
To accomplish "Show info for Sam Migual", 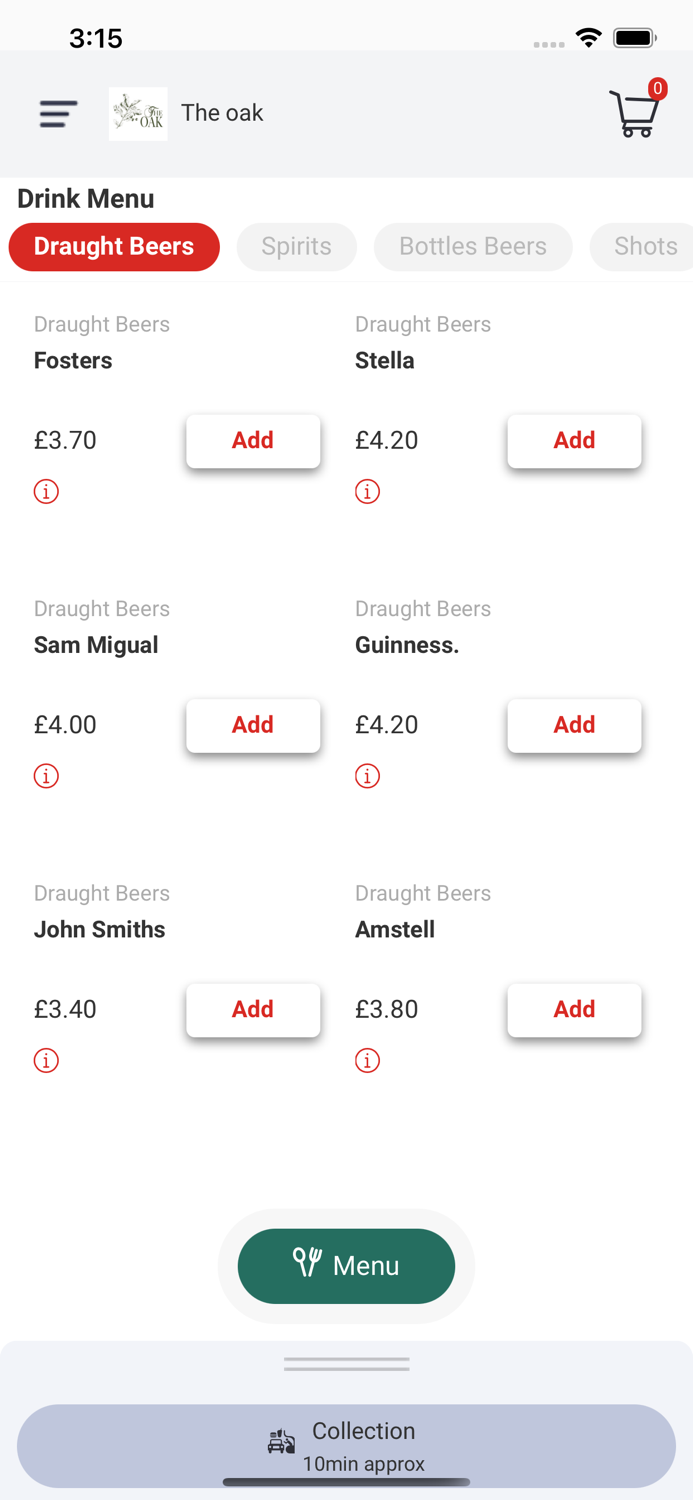I will click(x=46, y=776).
